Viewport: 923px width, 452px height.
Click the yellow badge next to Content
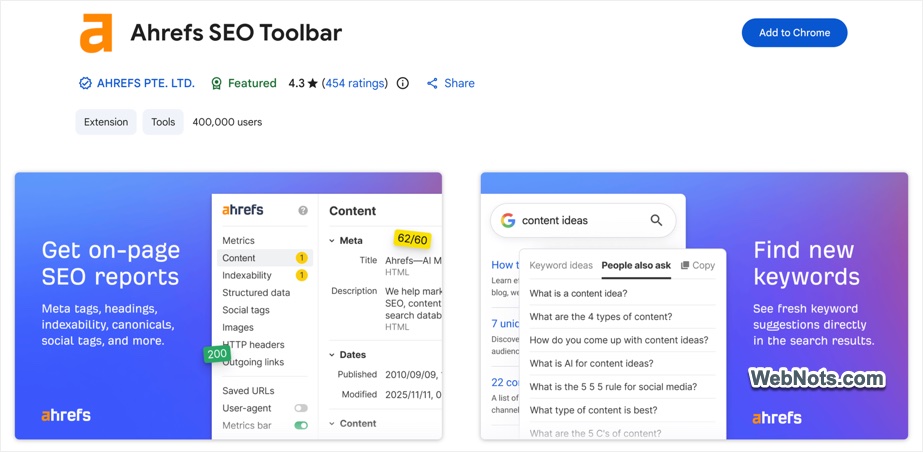(x=301, y=258)
